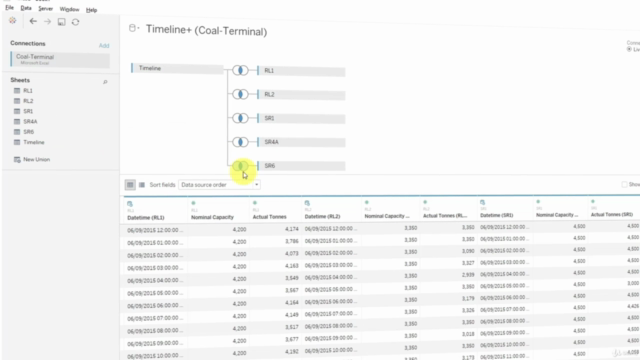Viewport: 640px width, 360px height.
Task: Click the data source cylinder icon near title
Action: pos(132,28)
